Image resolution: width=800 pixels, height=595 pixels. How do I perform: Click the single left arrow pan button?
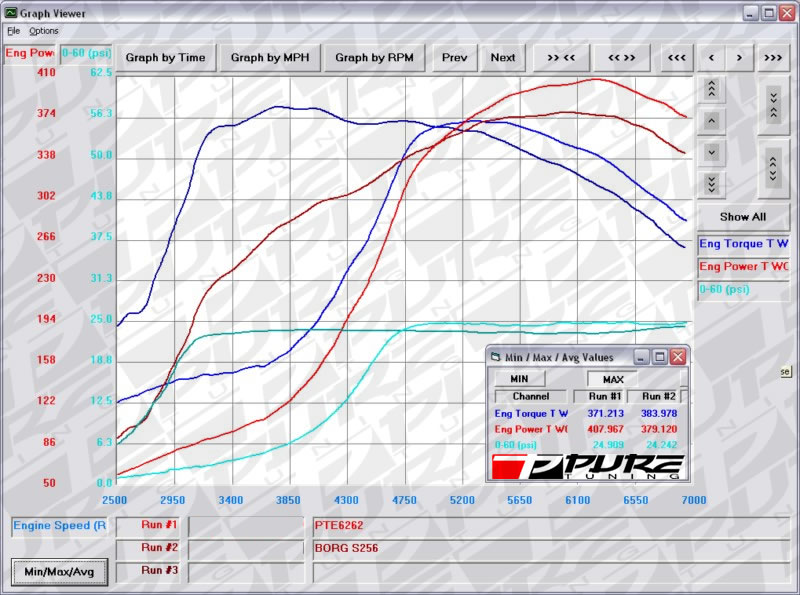tap(711, 57)
